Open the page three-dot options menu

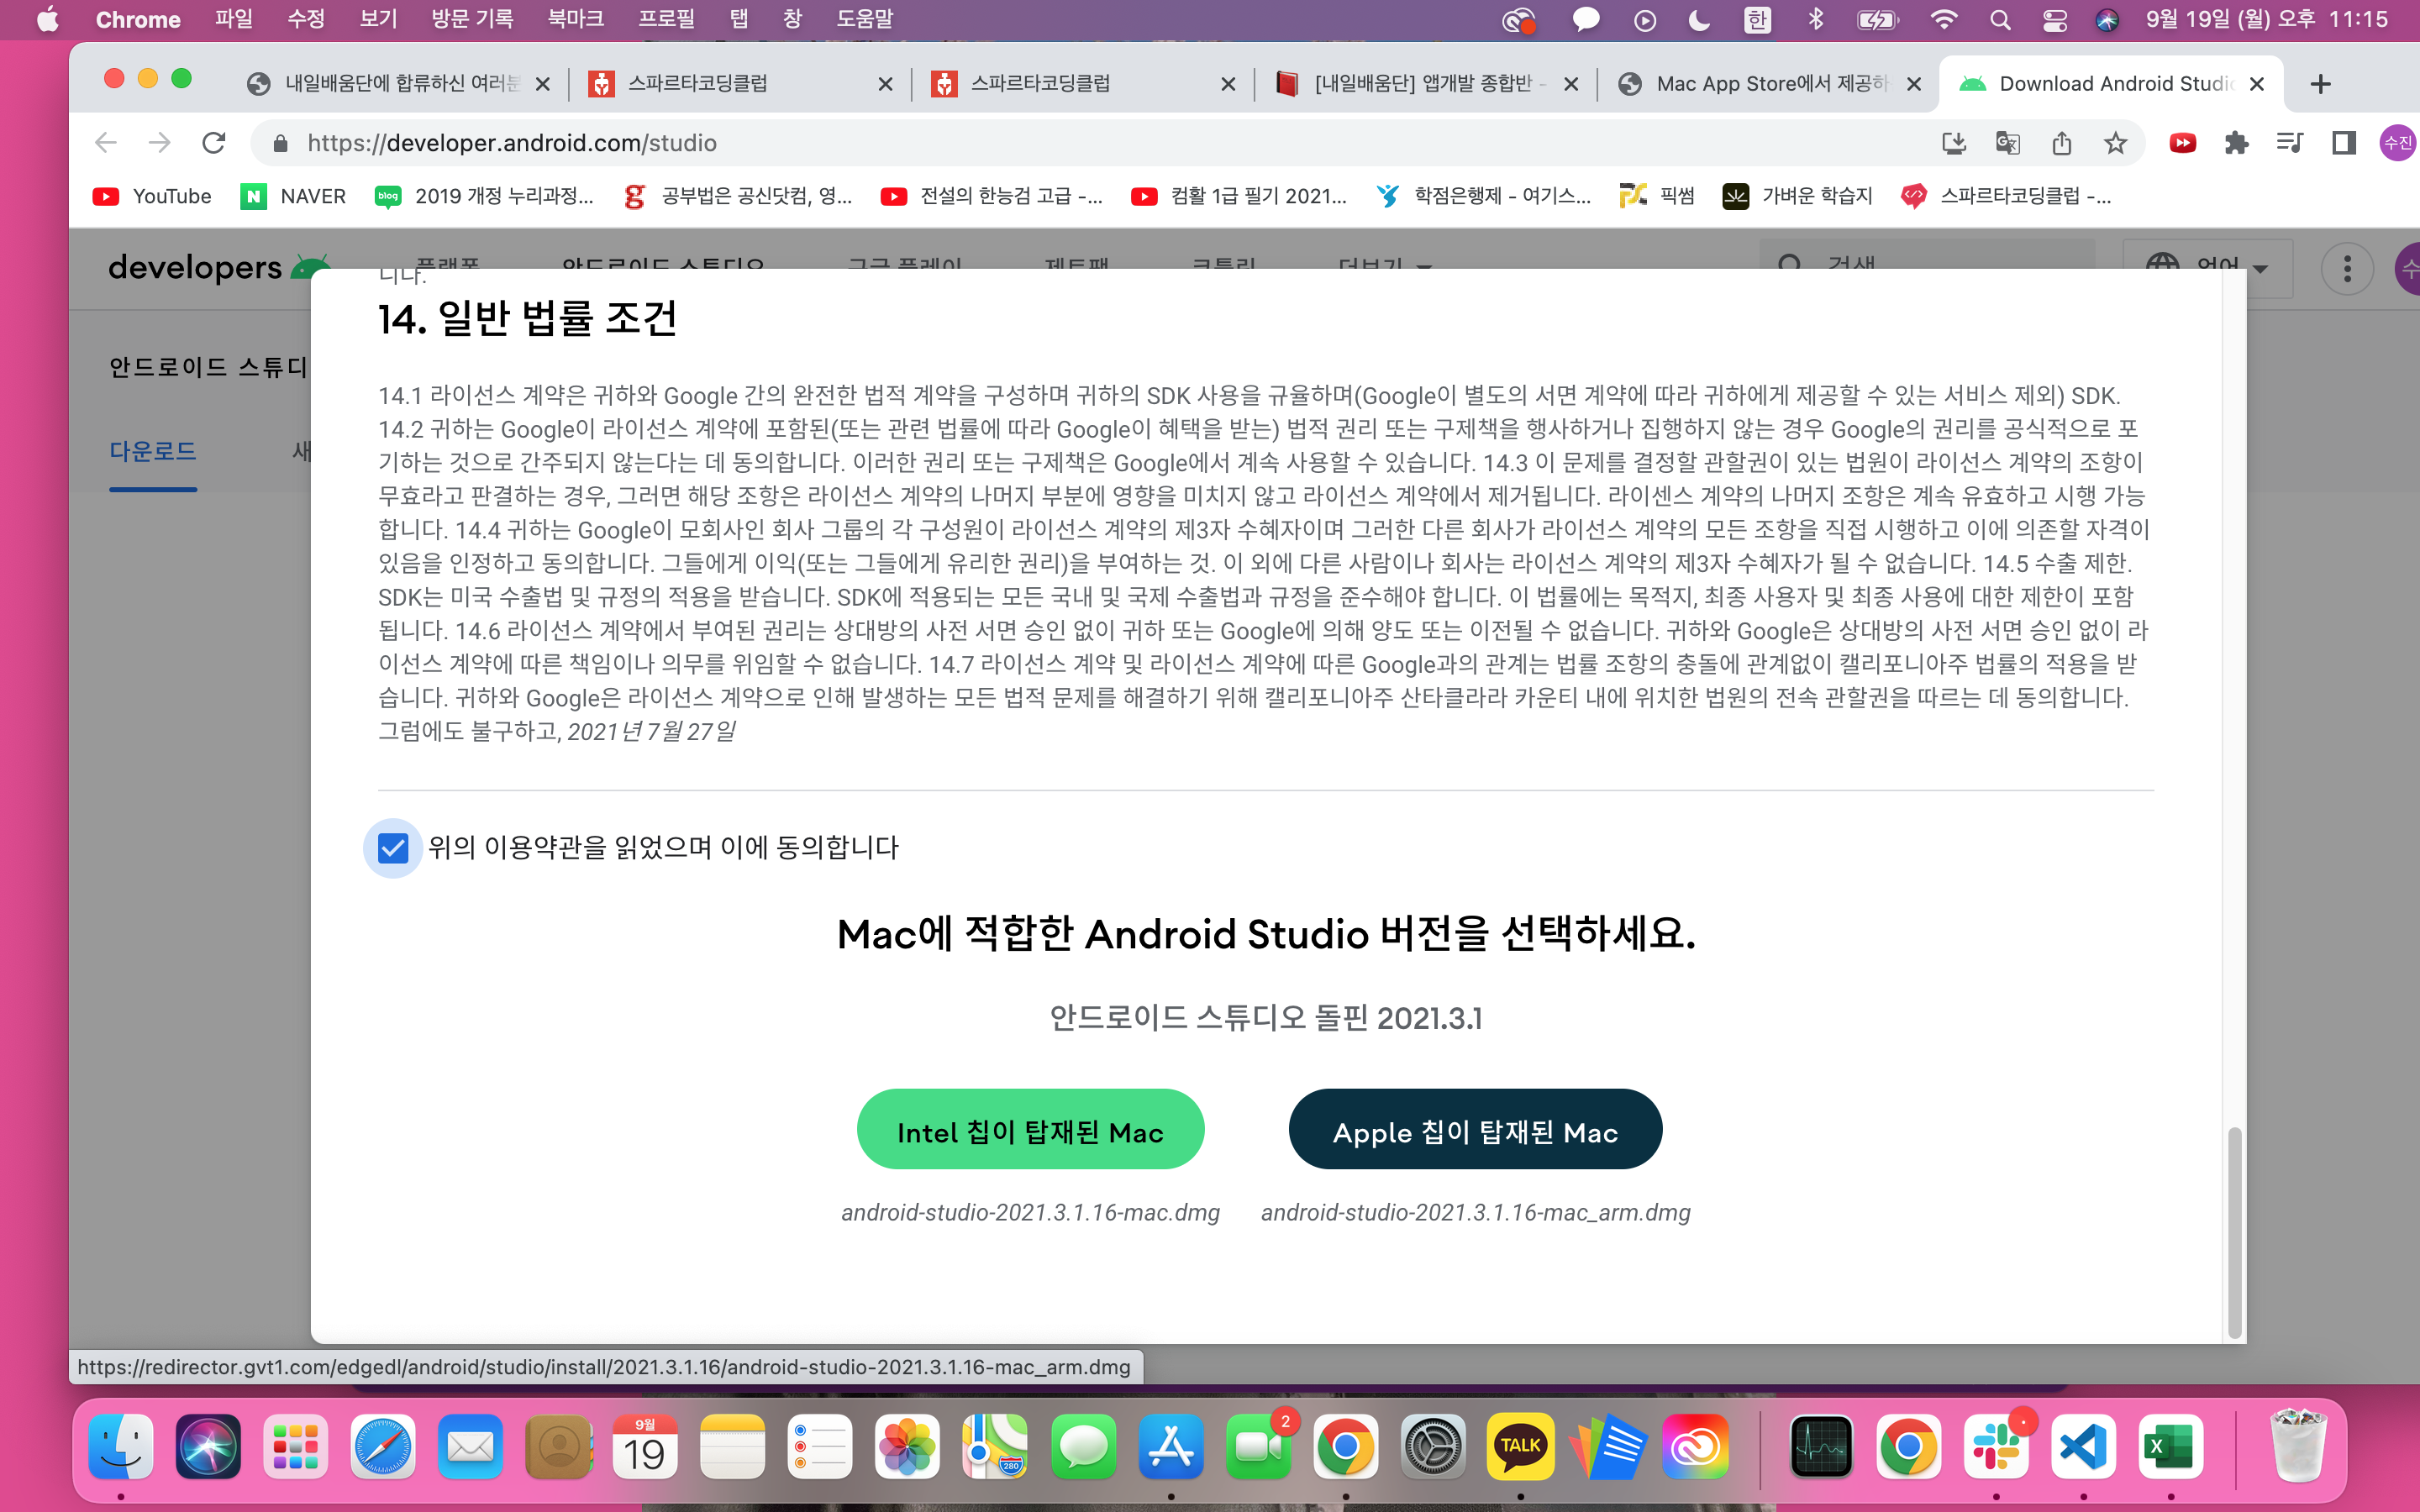(2347, 268)
